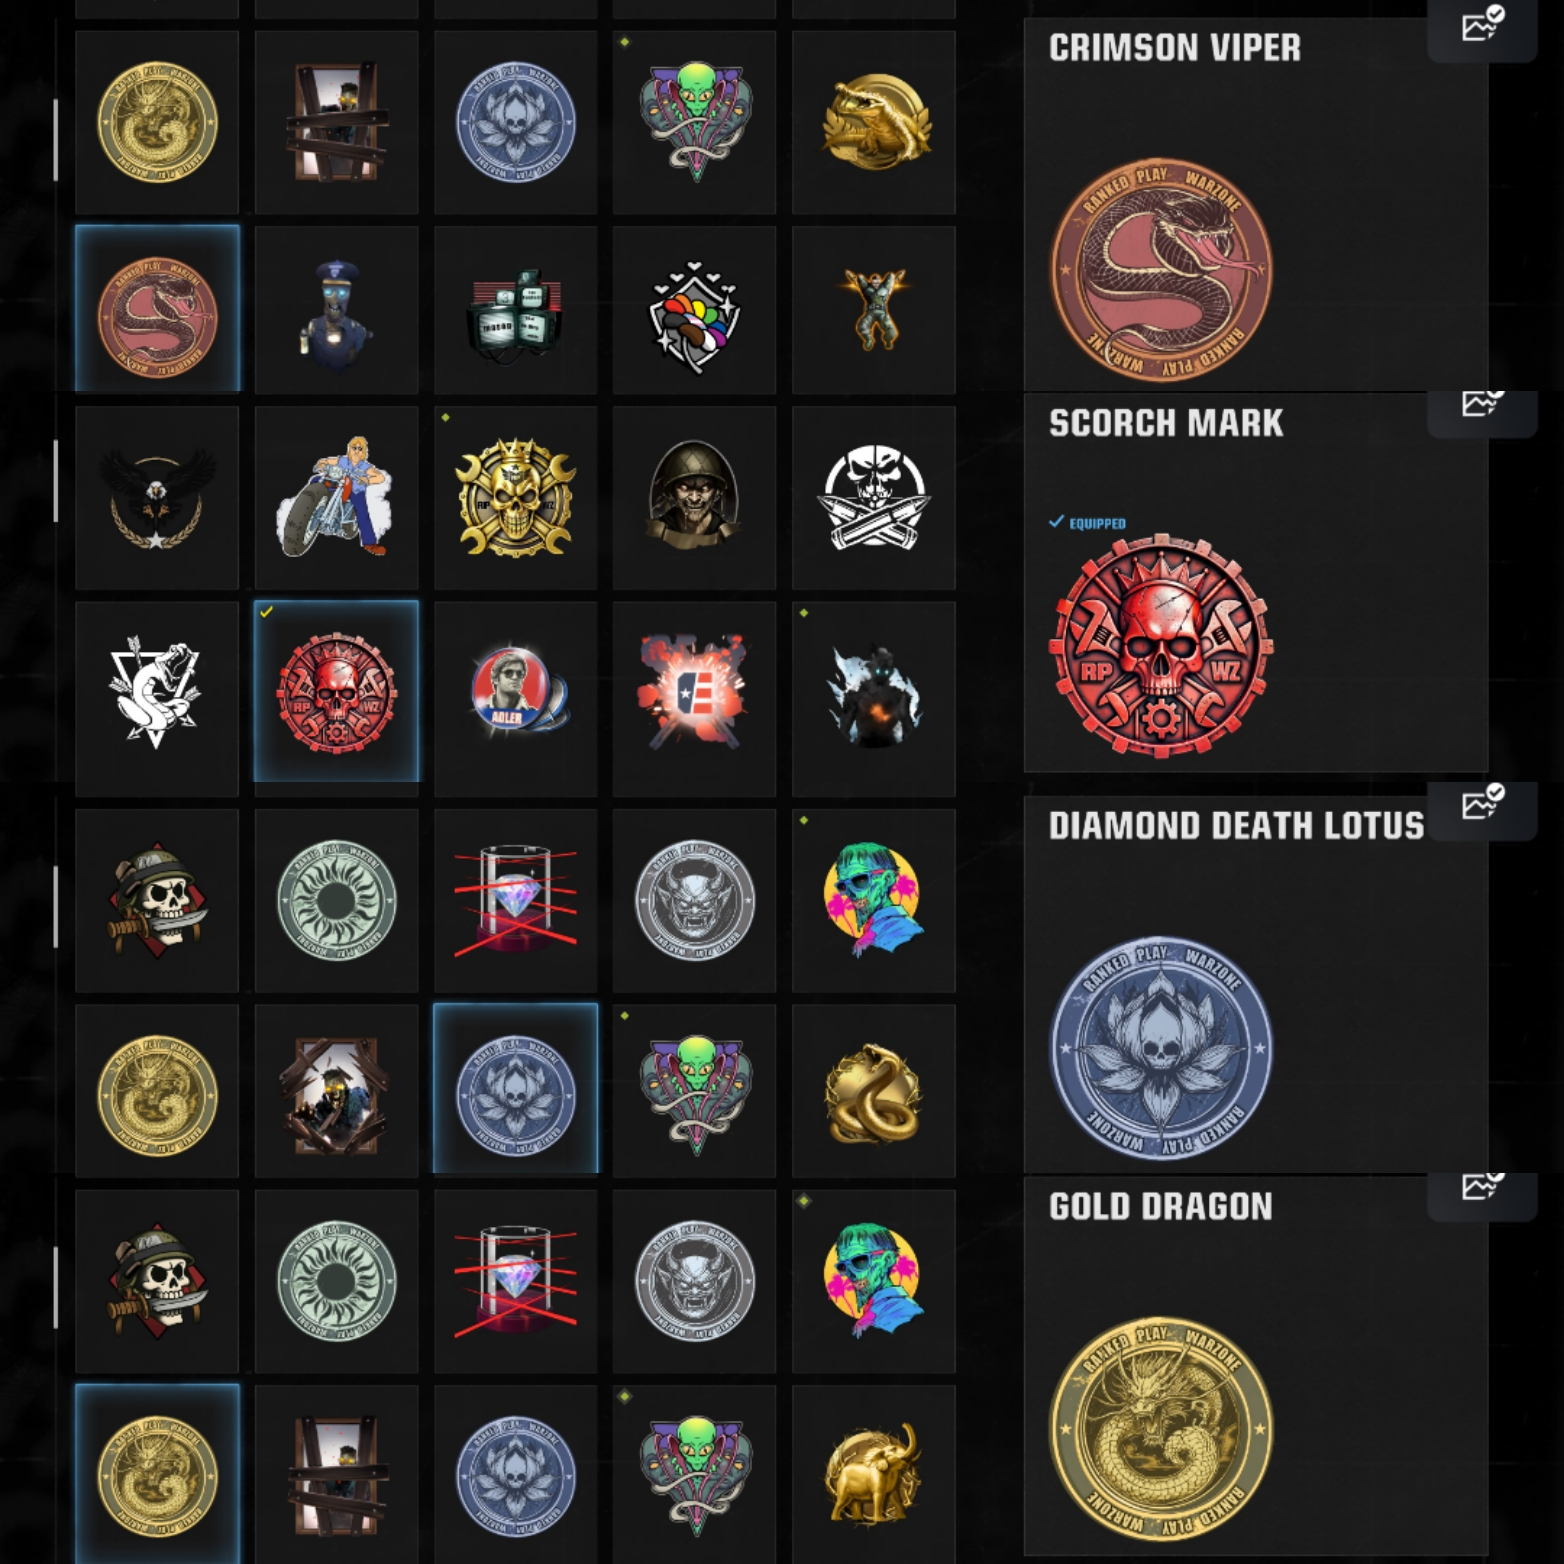Choose the eagle with laurel wreath emblem
The image size is (1564, 1564).
click(x=157, y=497)
